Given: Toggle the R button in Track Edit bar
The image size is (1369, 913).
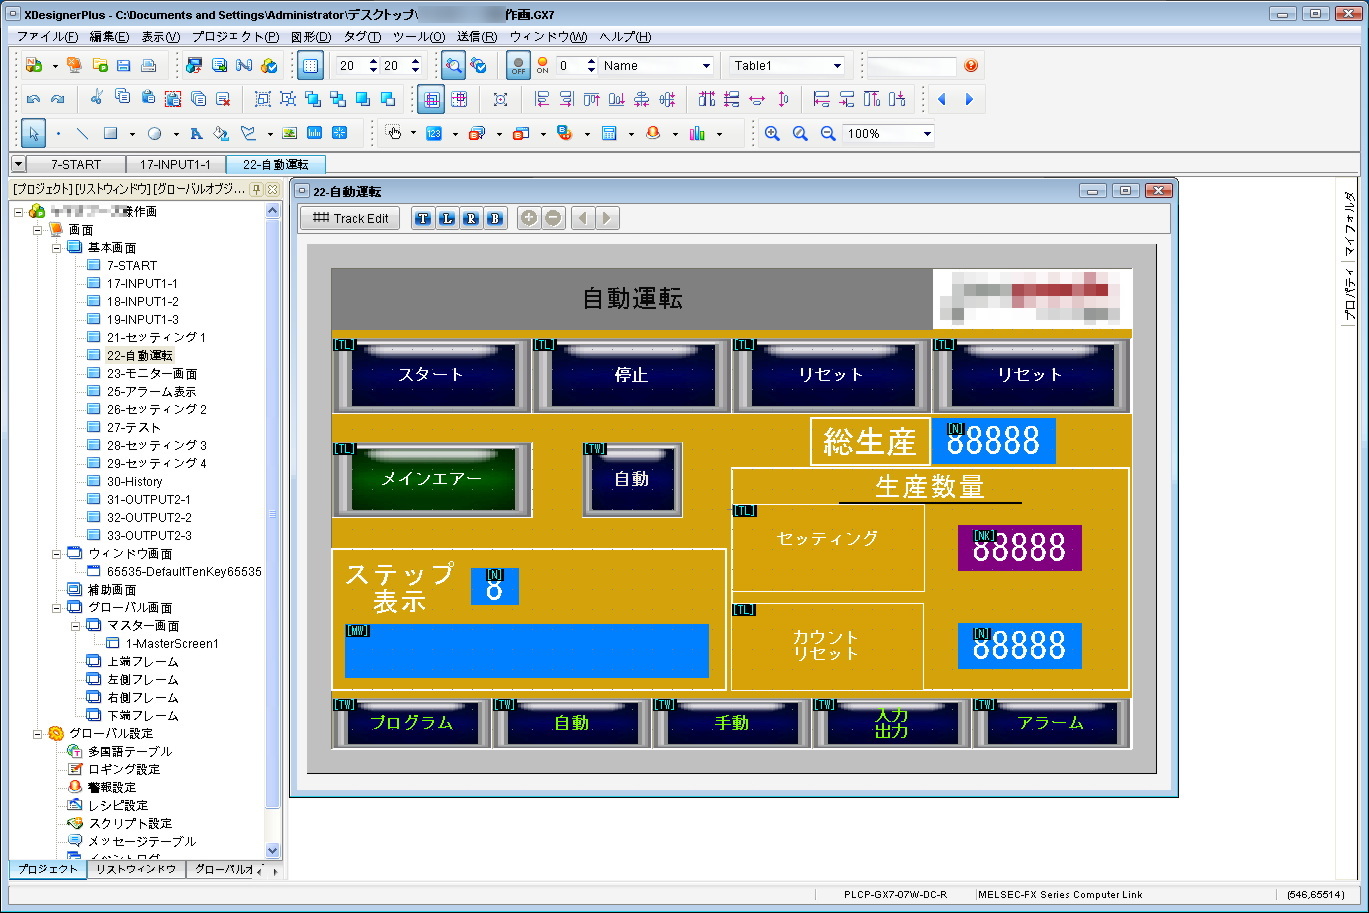Looking at the screenshot, I should click(471, 218).
